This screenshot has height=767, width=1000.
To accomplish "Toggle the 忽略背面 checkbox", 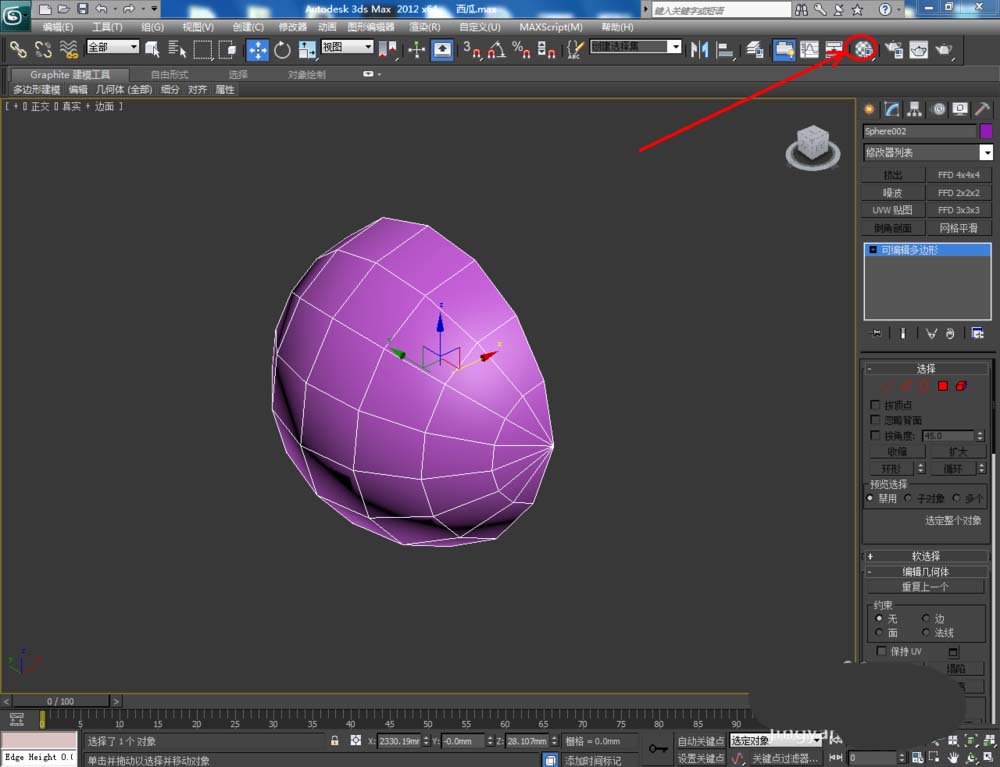I will click(876, 420).
